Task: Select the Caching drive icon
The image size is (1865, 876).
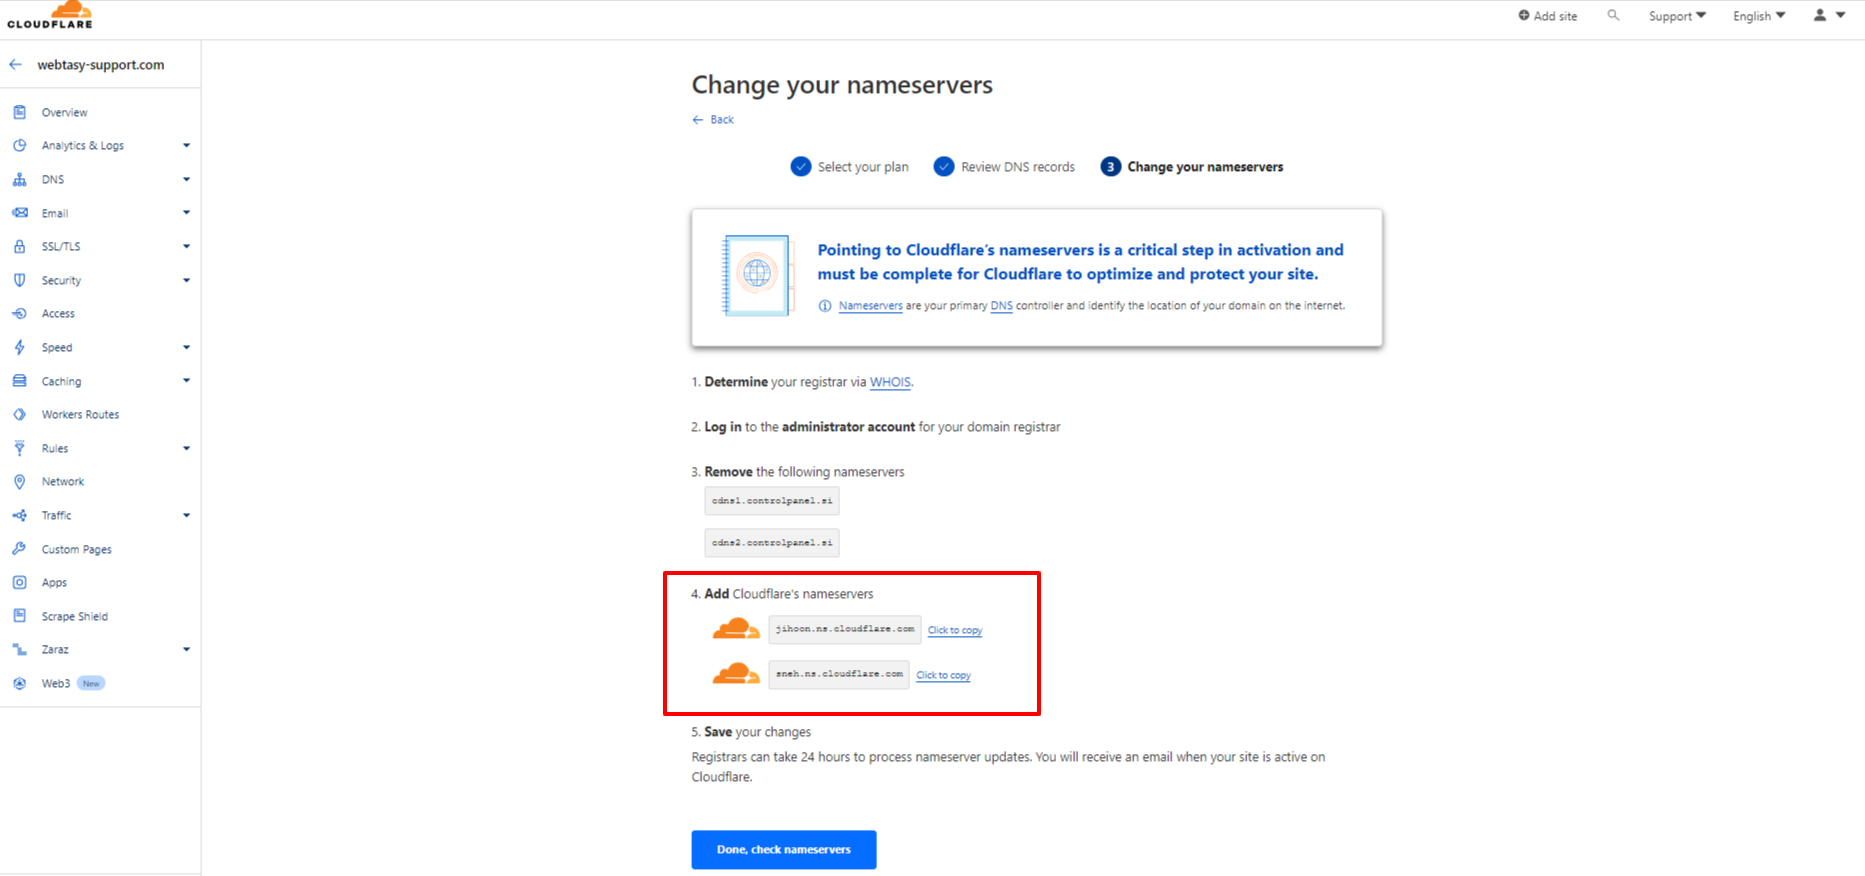Action: [x=19, y=381]
